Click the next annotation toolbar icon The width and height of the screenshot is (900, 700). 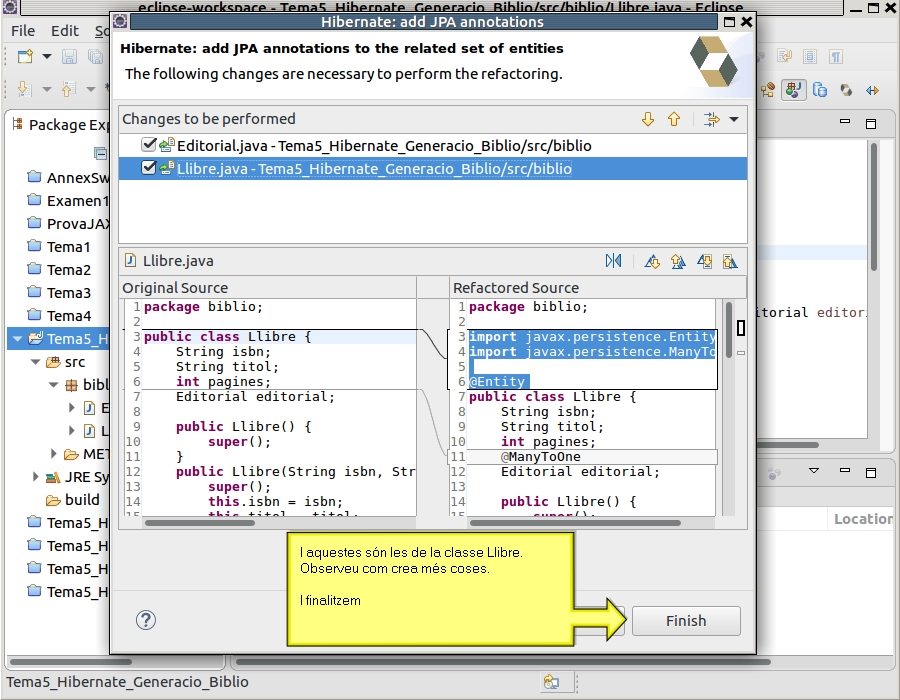[24, 89]
